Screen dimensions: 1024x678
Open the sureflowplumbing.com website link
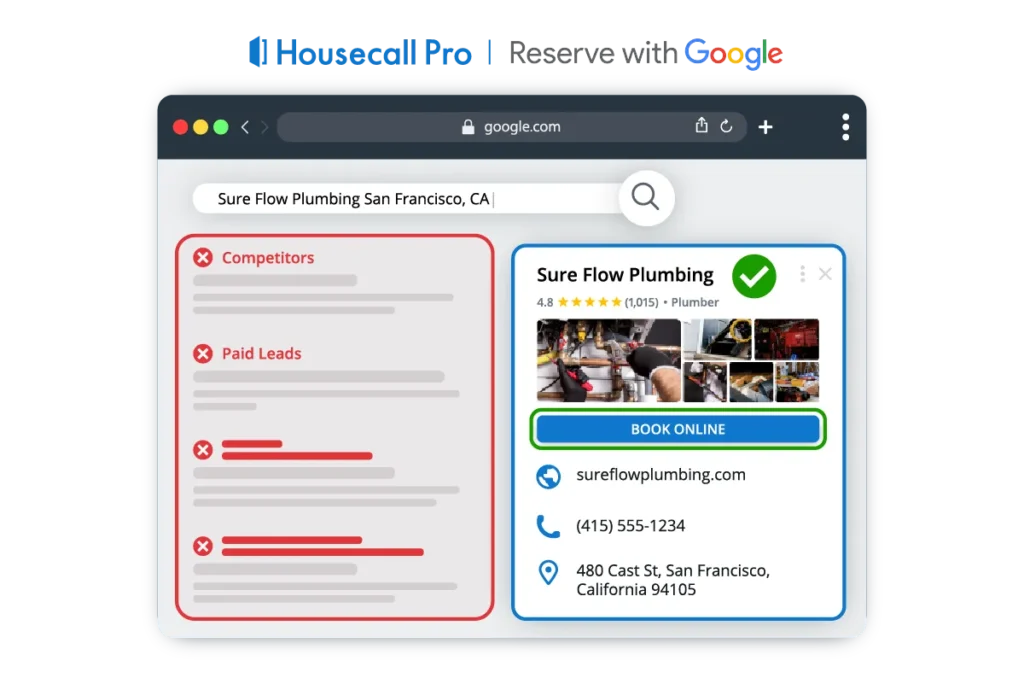660,475
